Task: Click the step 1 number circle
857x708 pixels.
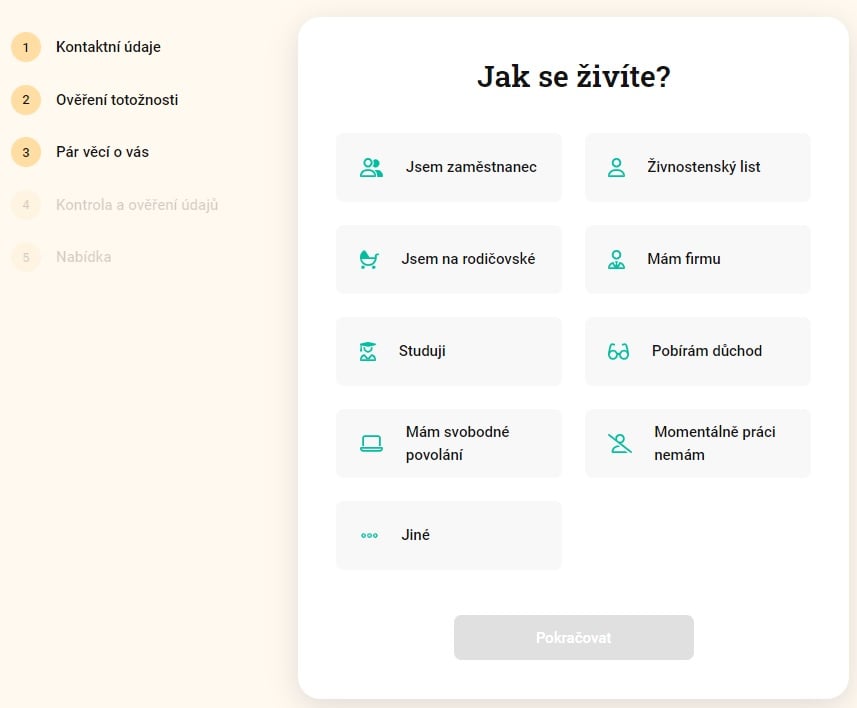Action: [x=26, y=47]
